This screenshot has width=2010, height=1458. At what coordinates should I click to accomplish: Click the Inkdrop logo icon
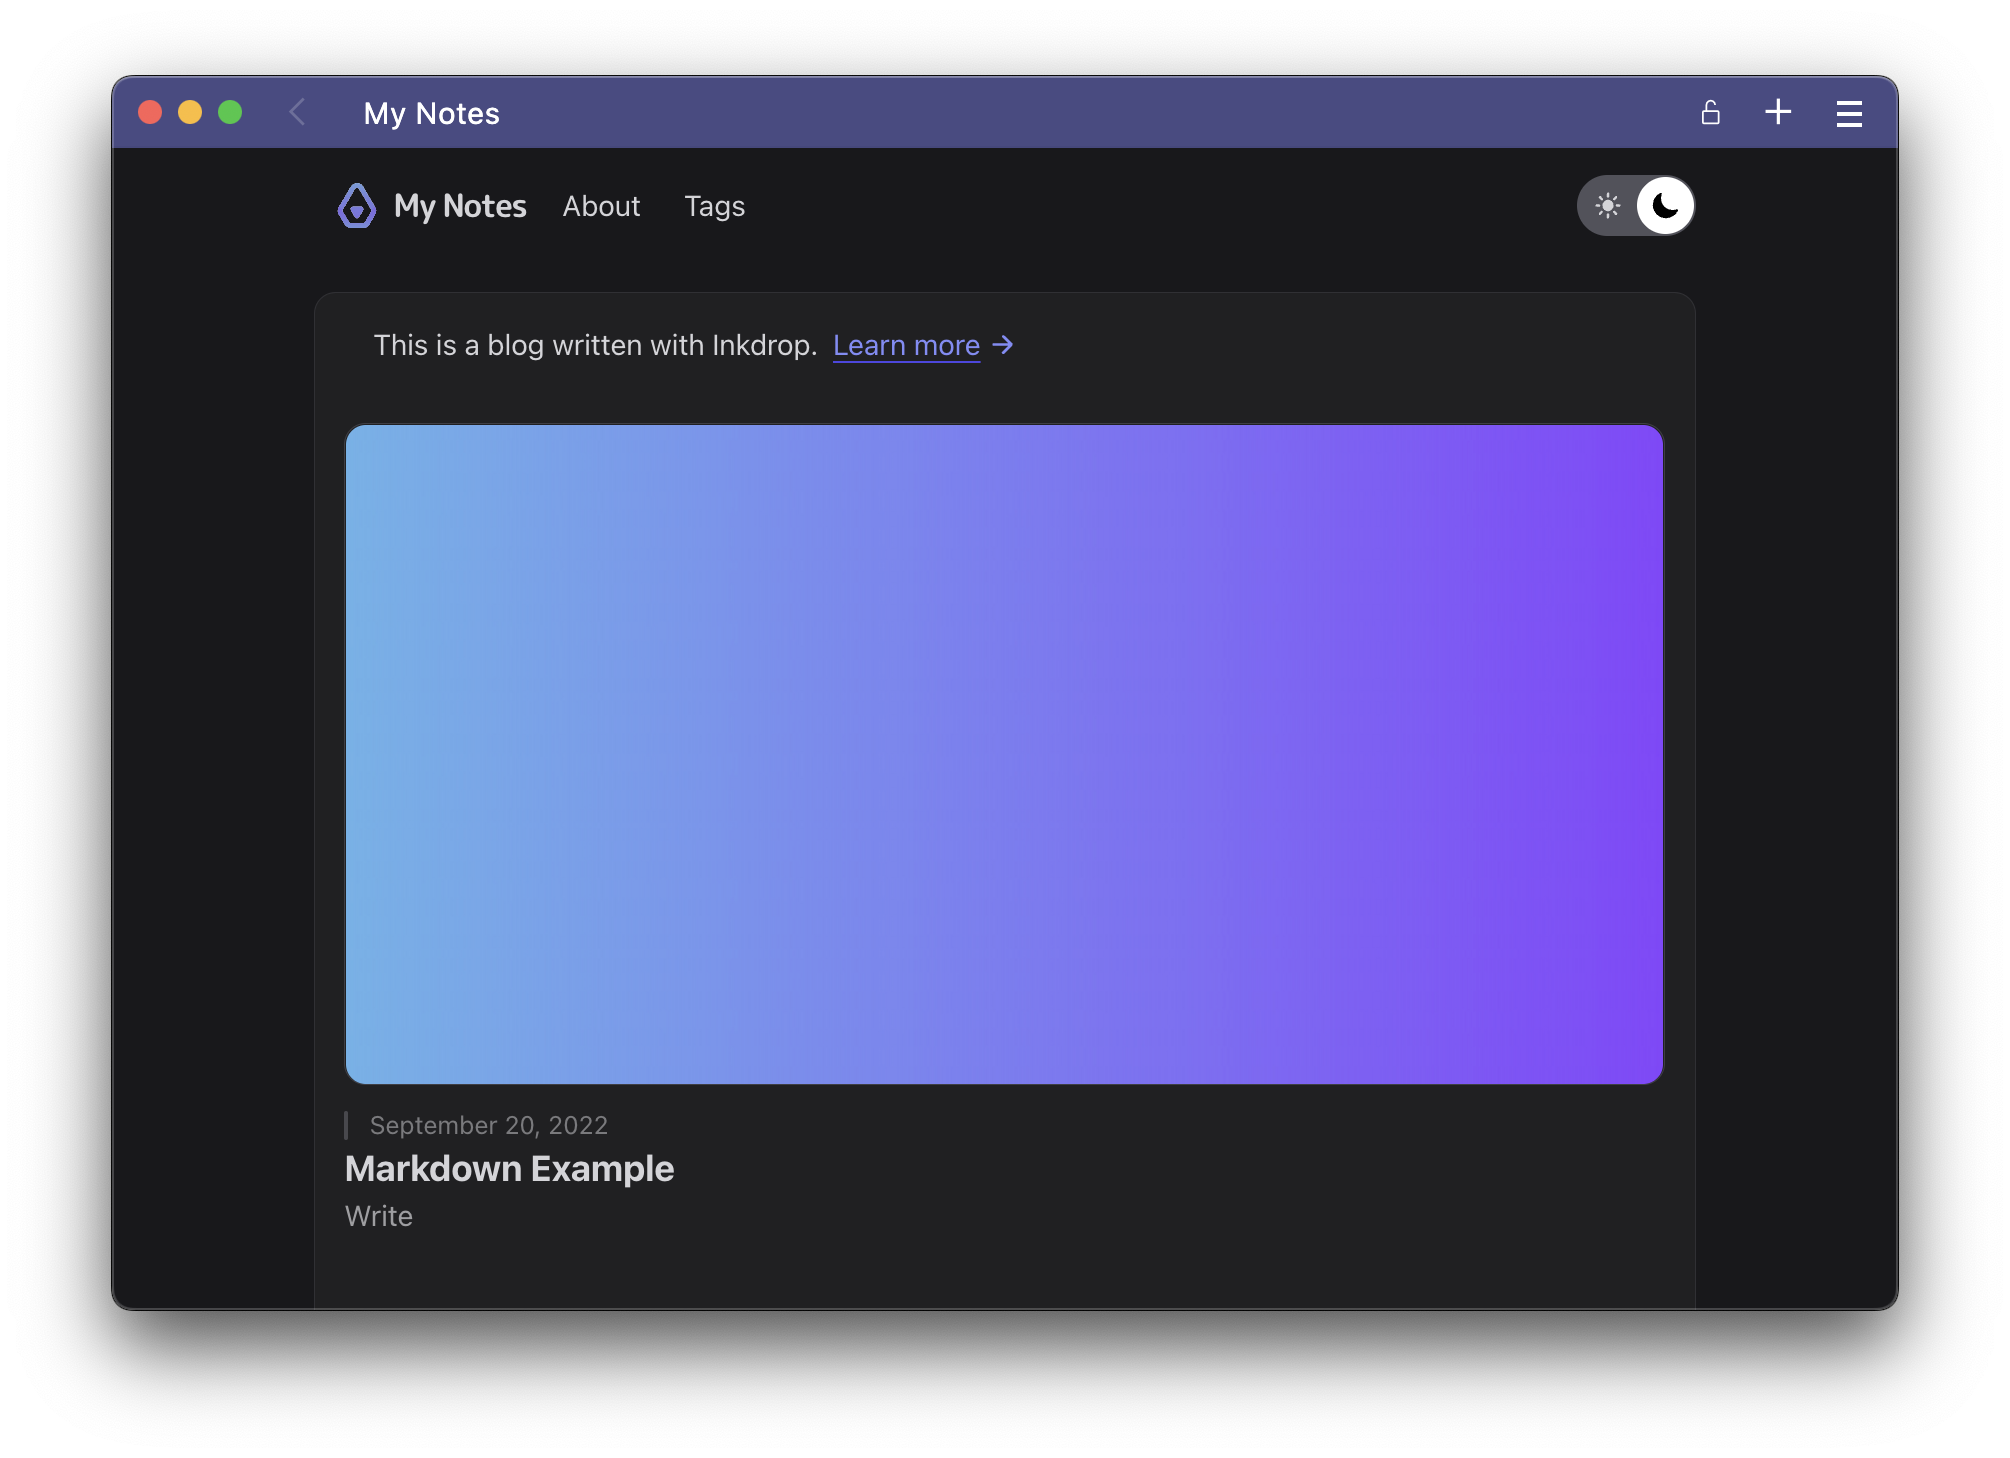[x=357, y=206]
